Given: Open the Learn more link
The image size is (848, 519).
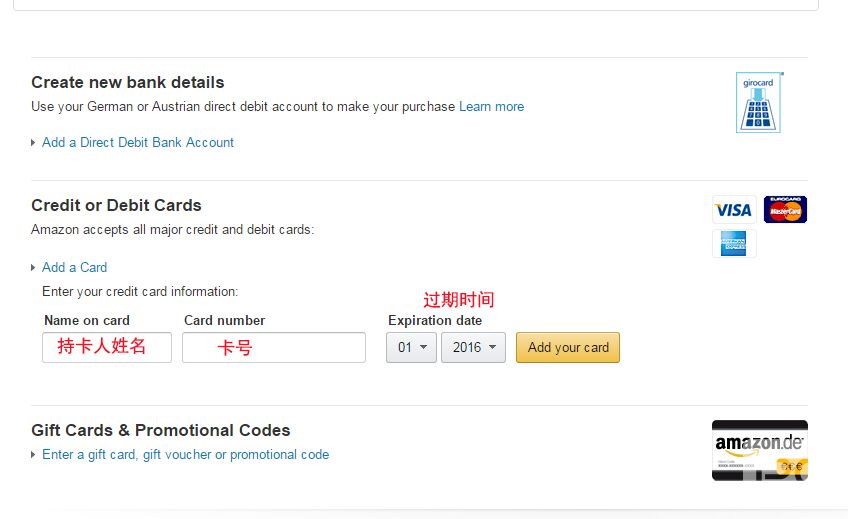Looking at the screenshot, I should click(491, 106).
